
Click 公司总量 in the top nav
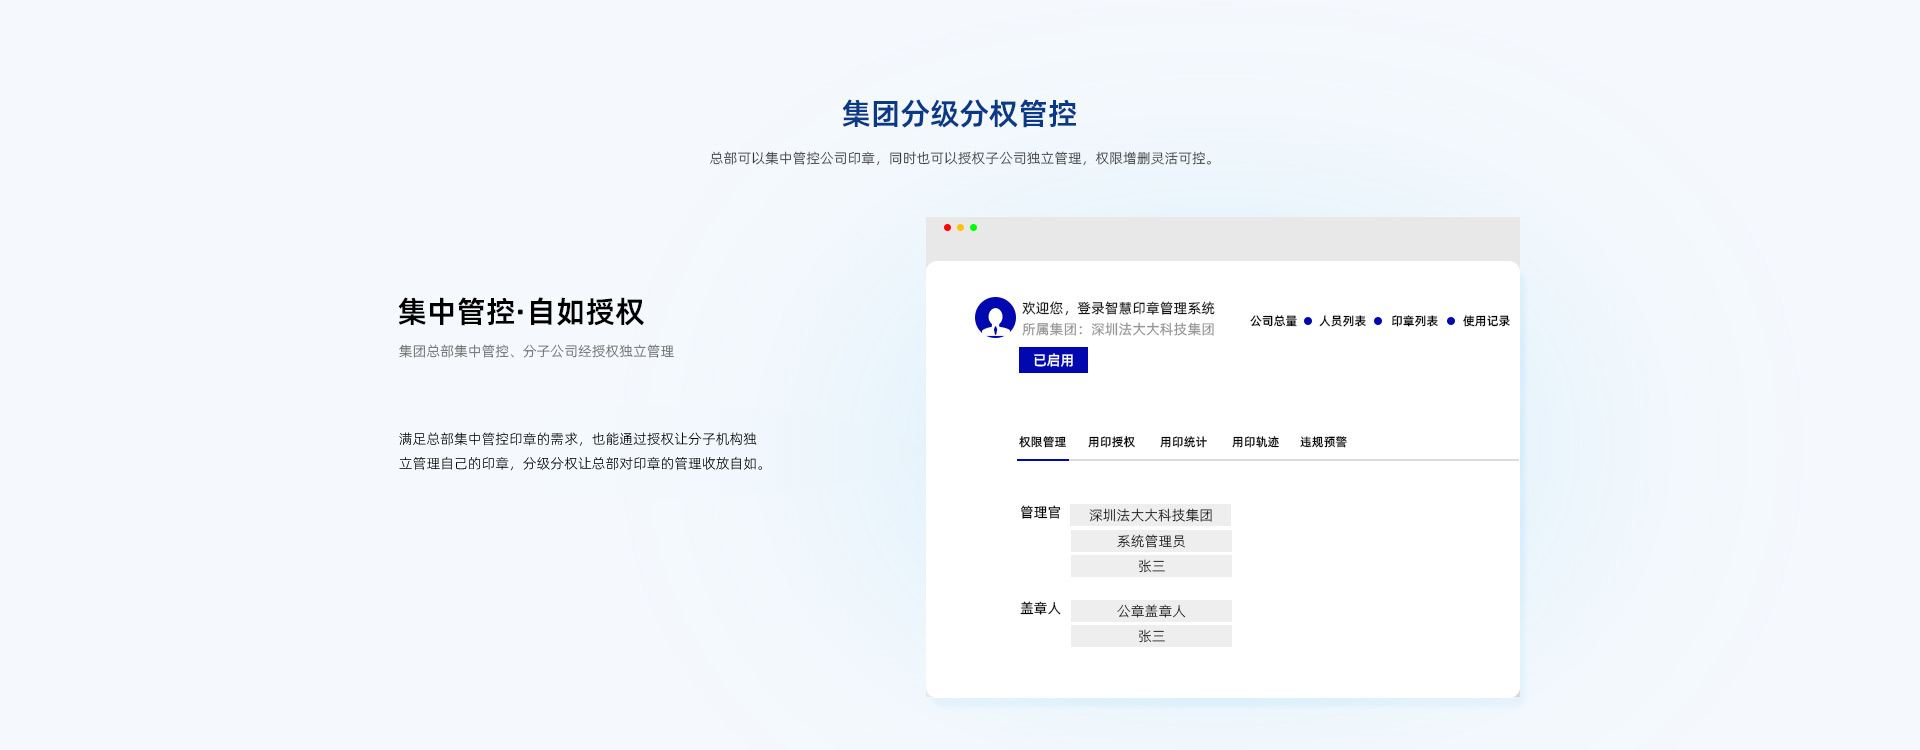point(1273,321)
